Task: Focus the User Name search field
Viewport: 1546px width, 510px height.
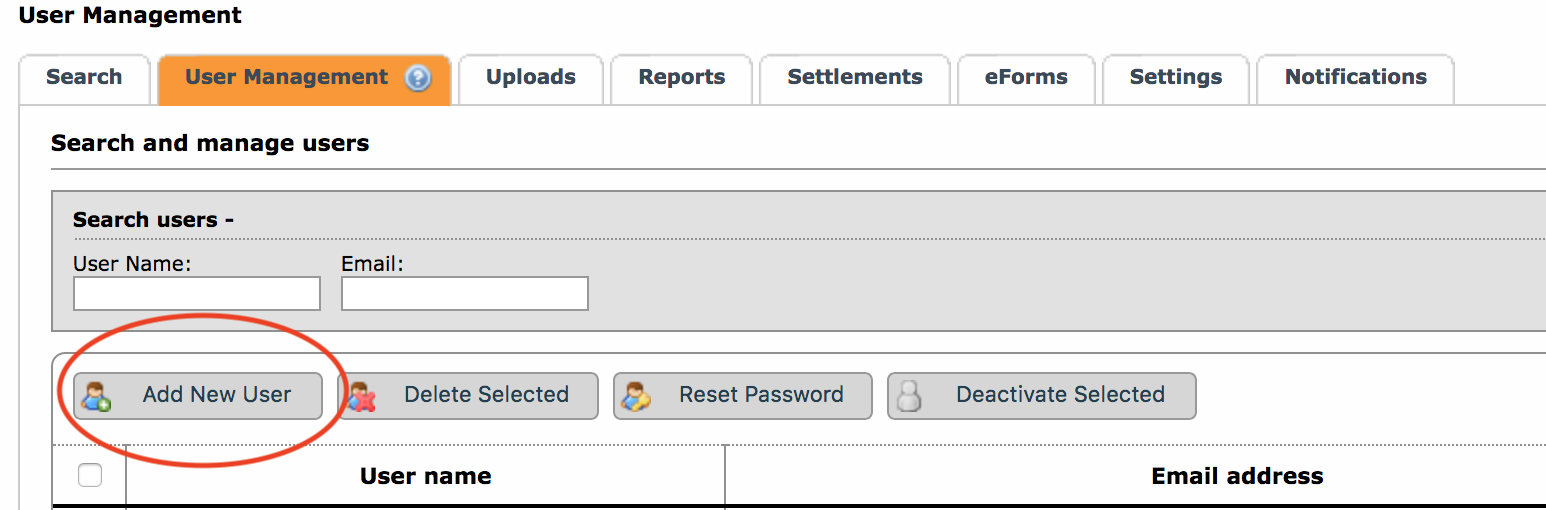Action: pyautogui.click(x=197, y=294)
